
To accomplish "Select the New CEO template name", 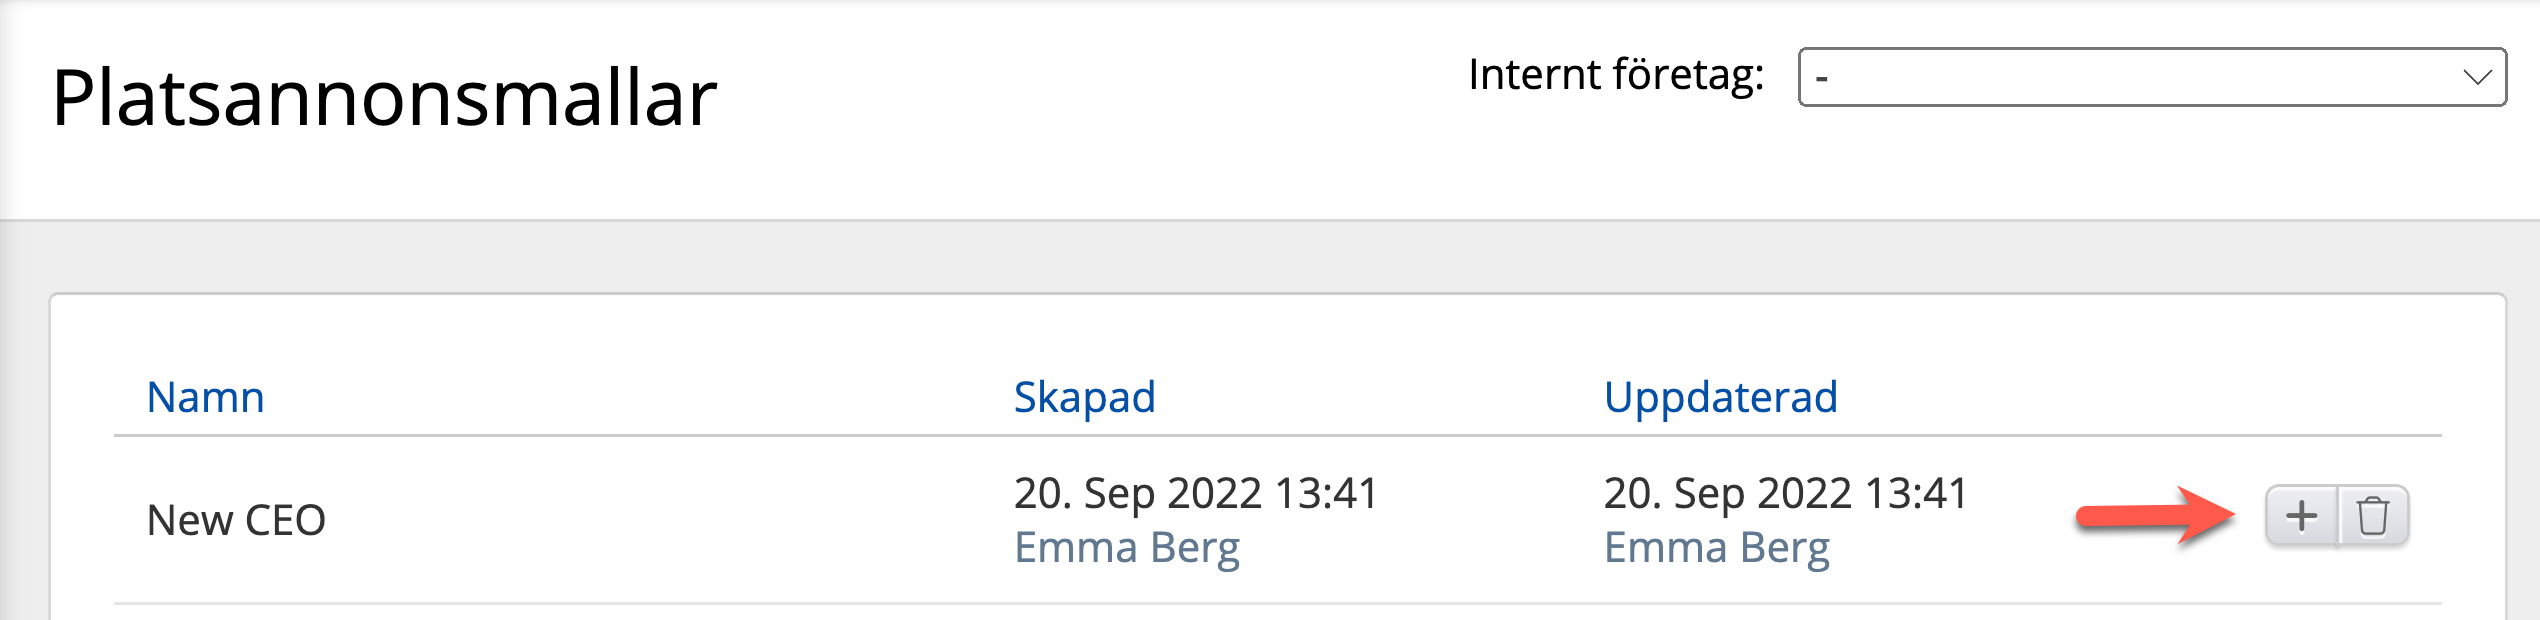I will pos(236,520).
